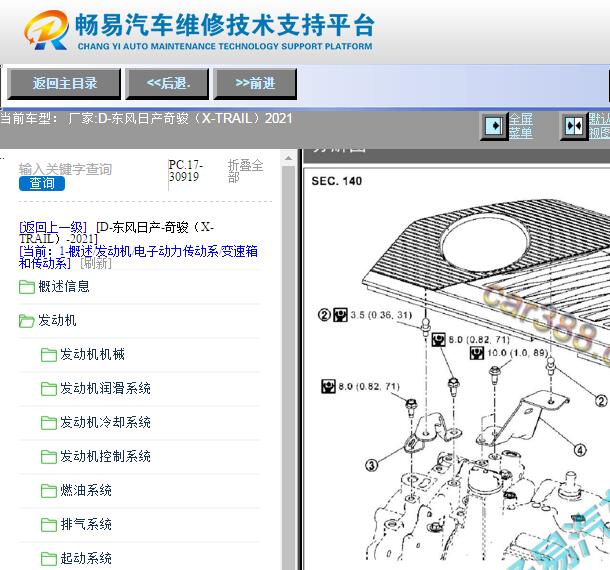This screenshot has width=610, height=570.
Task: Click the 返回上一级 link
Action: coord(53,227)
